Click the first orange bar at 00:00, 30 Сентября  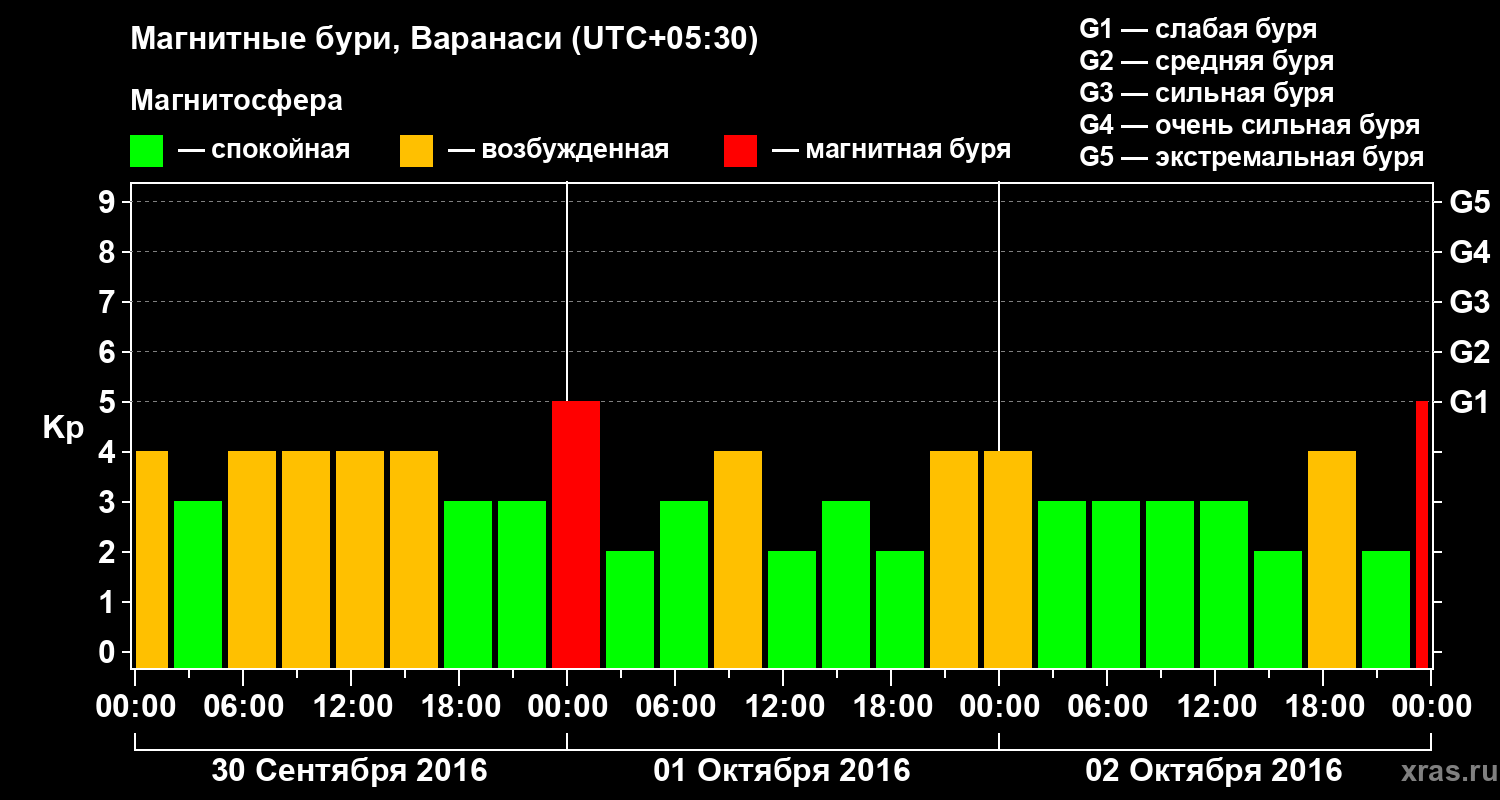coord(152,559)
